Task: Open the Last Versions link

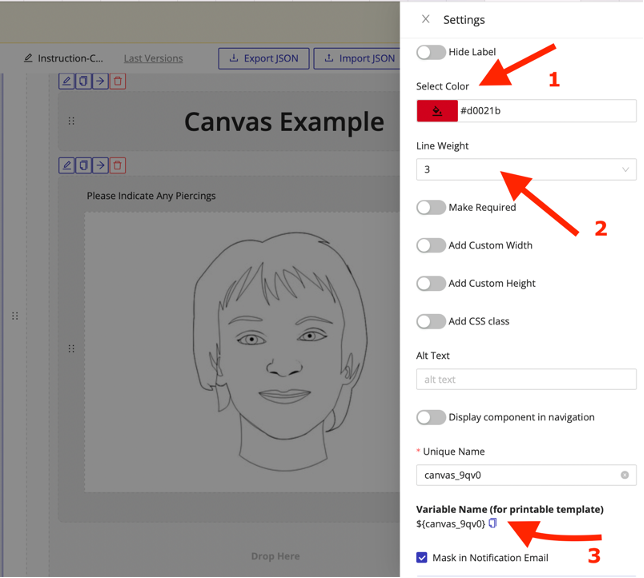Action: tap(153, 58)
